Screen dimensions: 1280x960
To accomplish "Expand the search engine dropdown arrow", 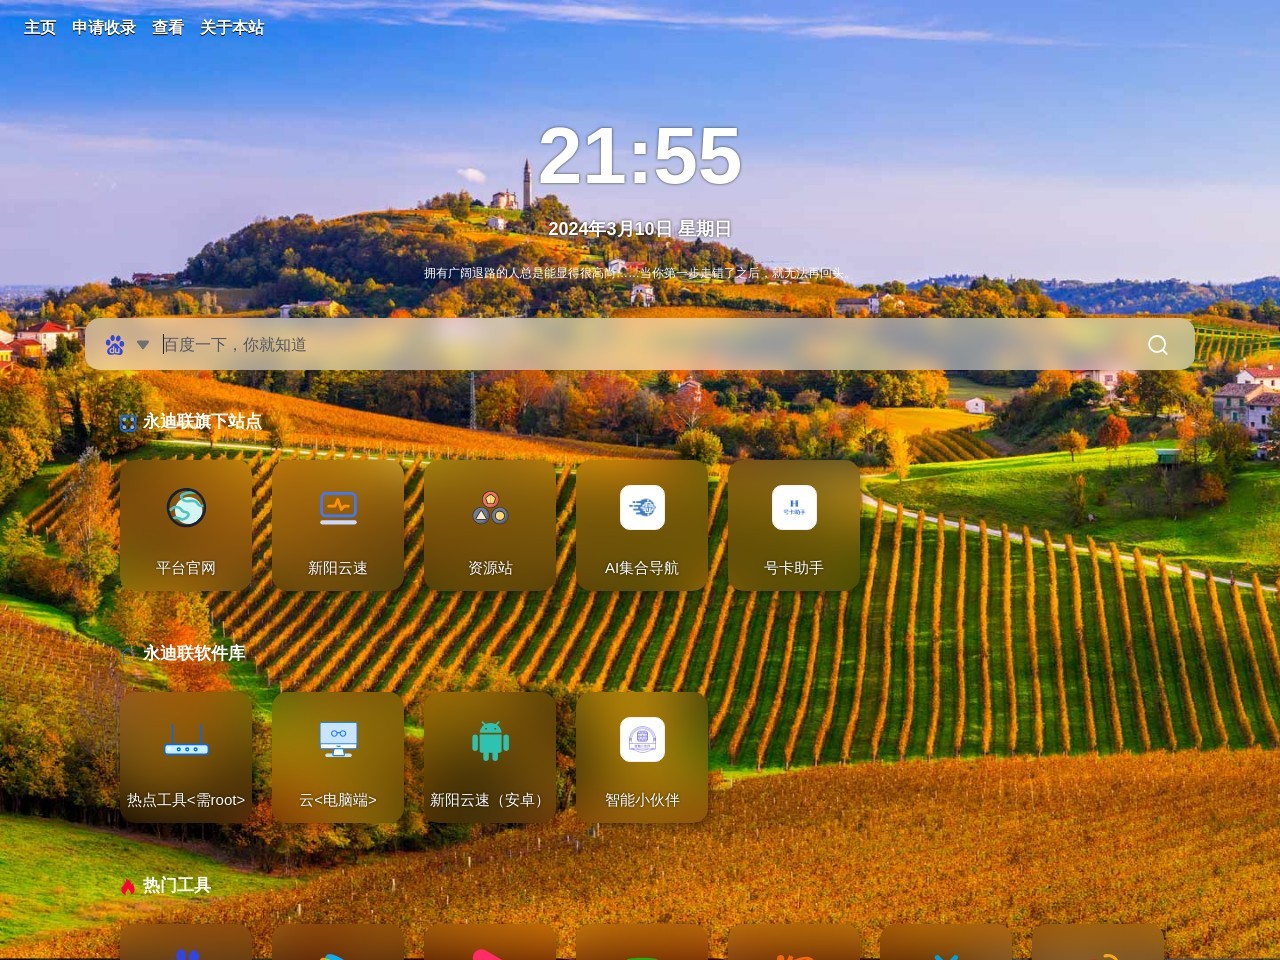I will [x=143, y=345].
